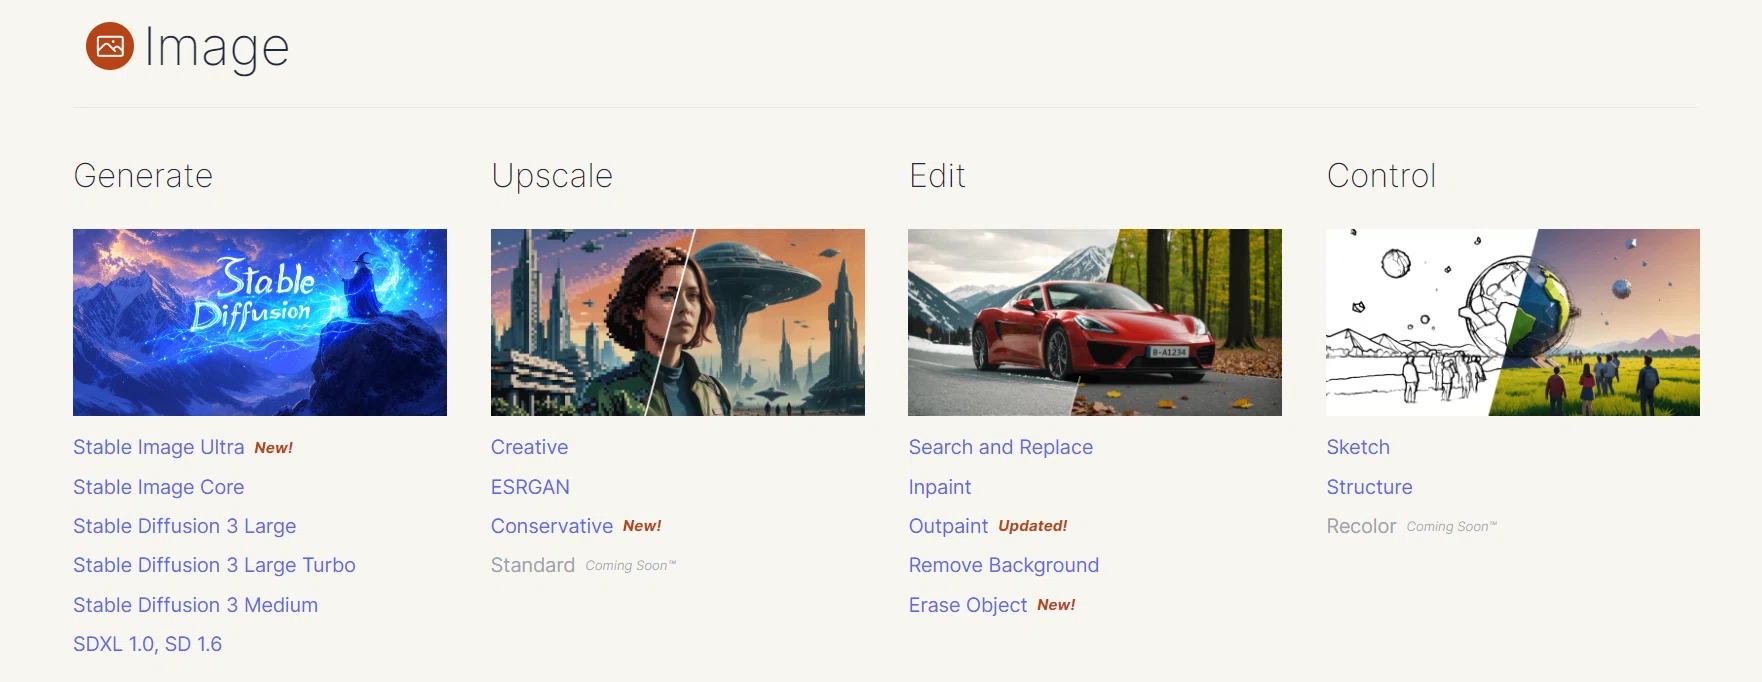The height and width of the screenshot is (682, 1762).
Task: Click the Coming Soon label beside Recolor
Action: [x=1452, y=527]
